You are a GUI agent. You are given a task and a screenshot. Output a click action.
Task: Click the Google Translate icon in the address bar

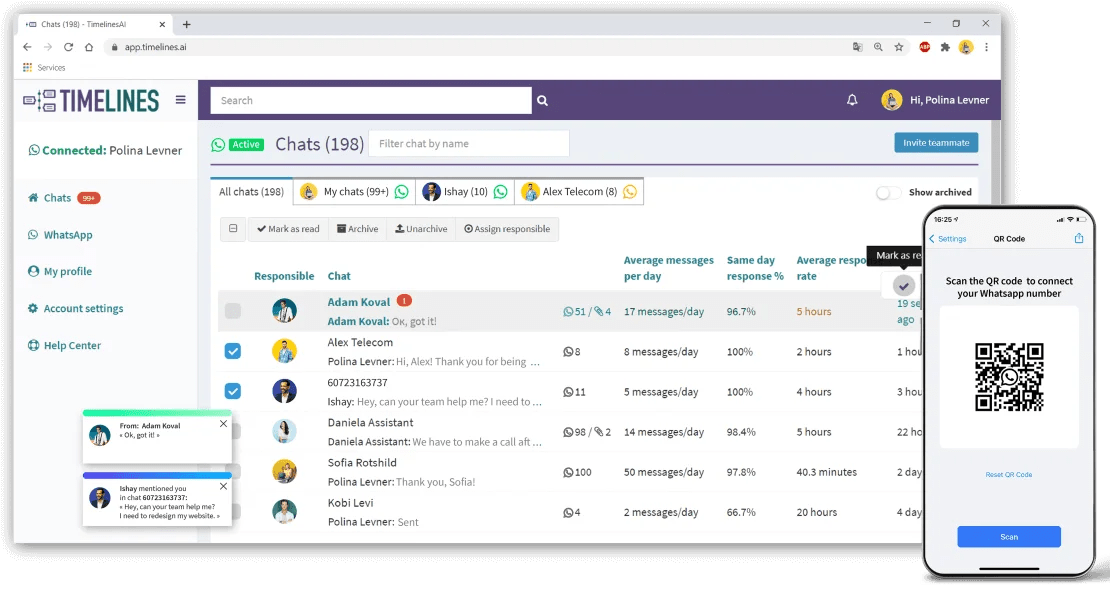[858, 47]
